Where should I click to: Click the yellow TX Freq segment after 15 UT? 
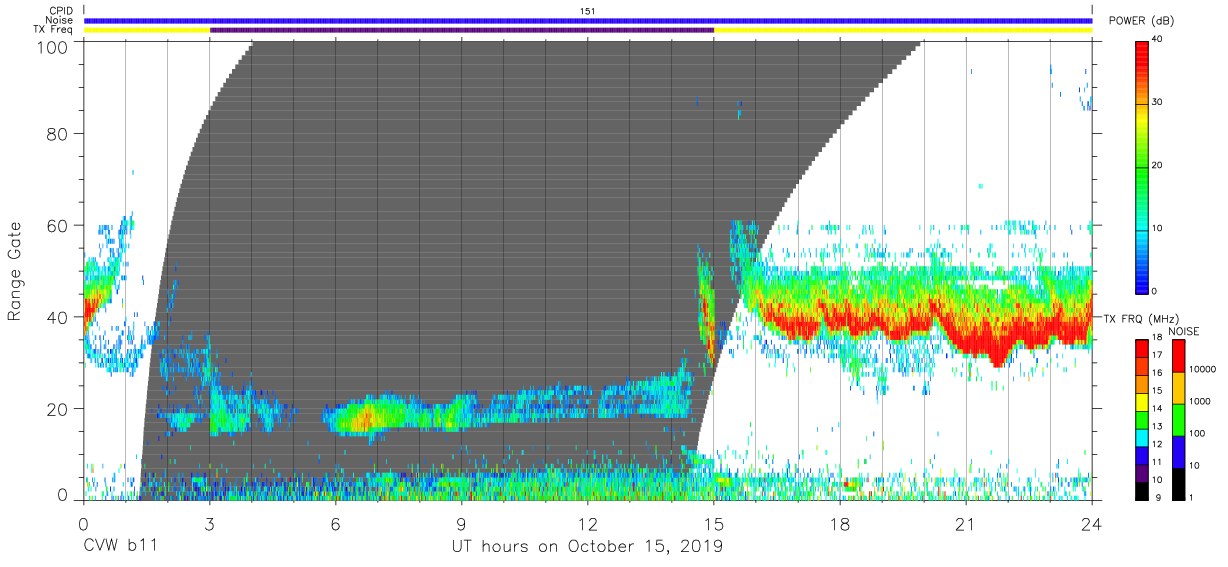903,30
